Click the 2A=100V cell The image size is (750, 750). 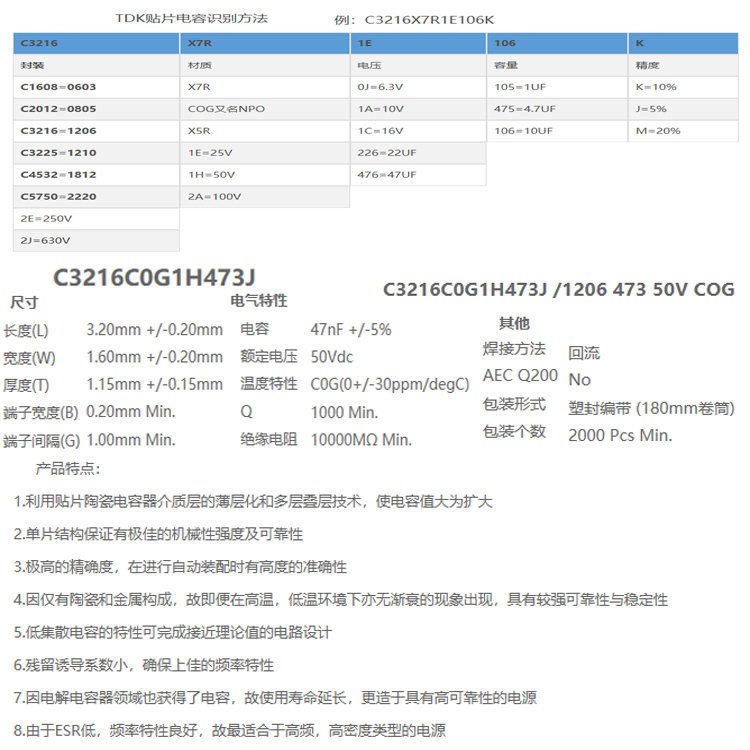[265, 197]
